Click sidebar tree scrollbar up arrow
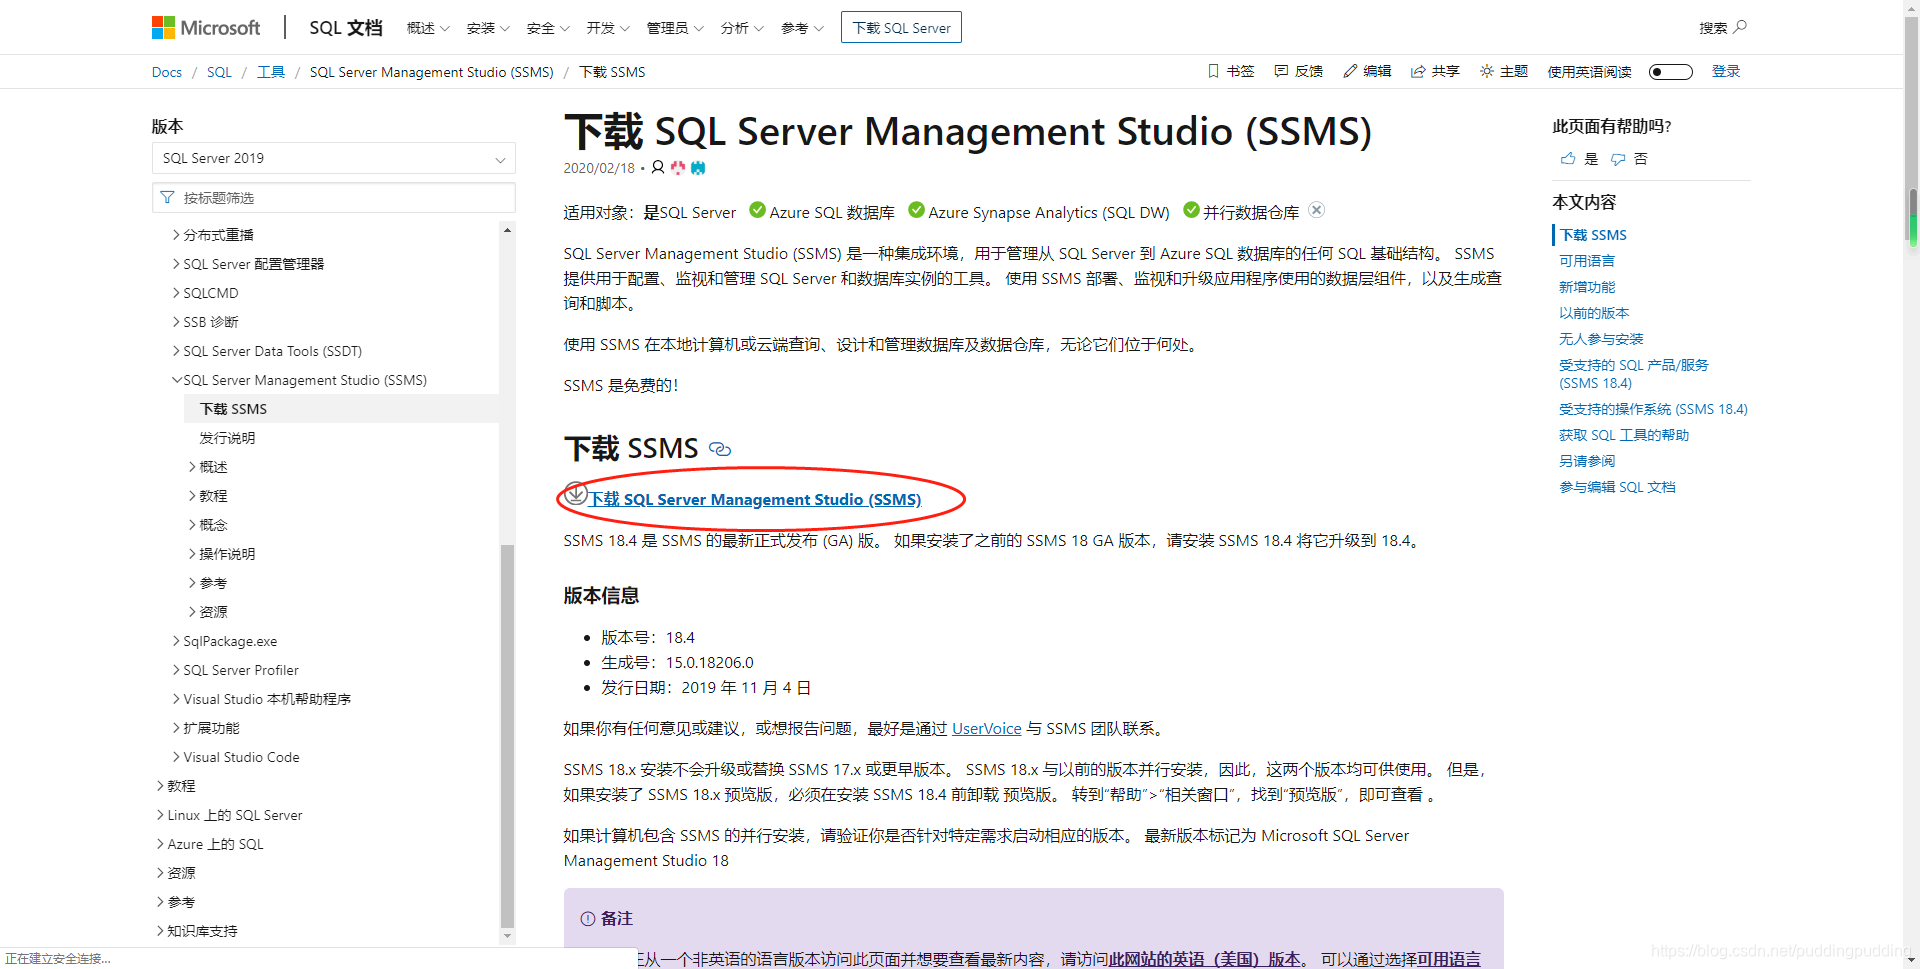 507,230
